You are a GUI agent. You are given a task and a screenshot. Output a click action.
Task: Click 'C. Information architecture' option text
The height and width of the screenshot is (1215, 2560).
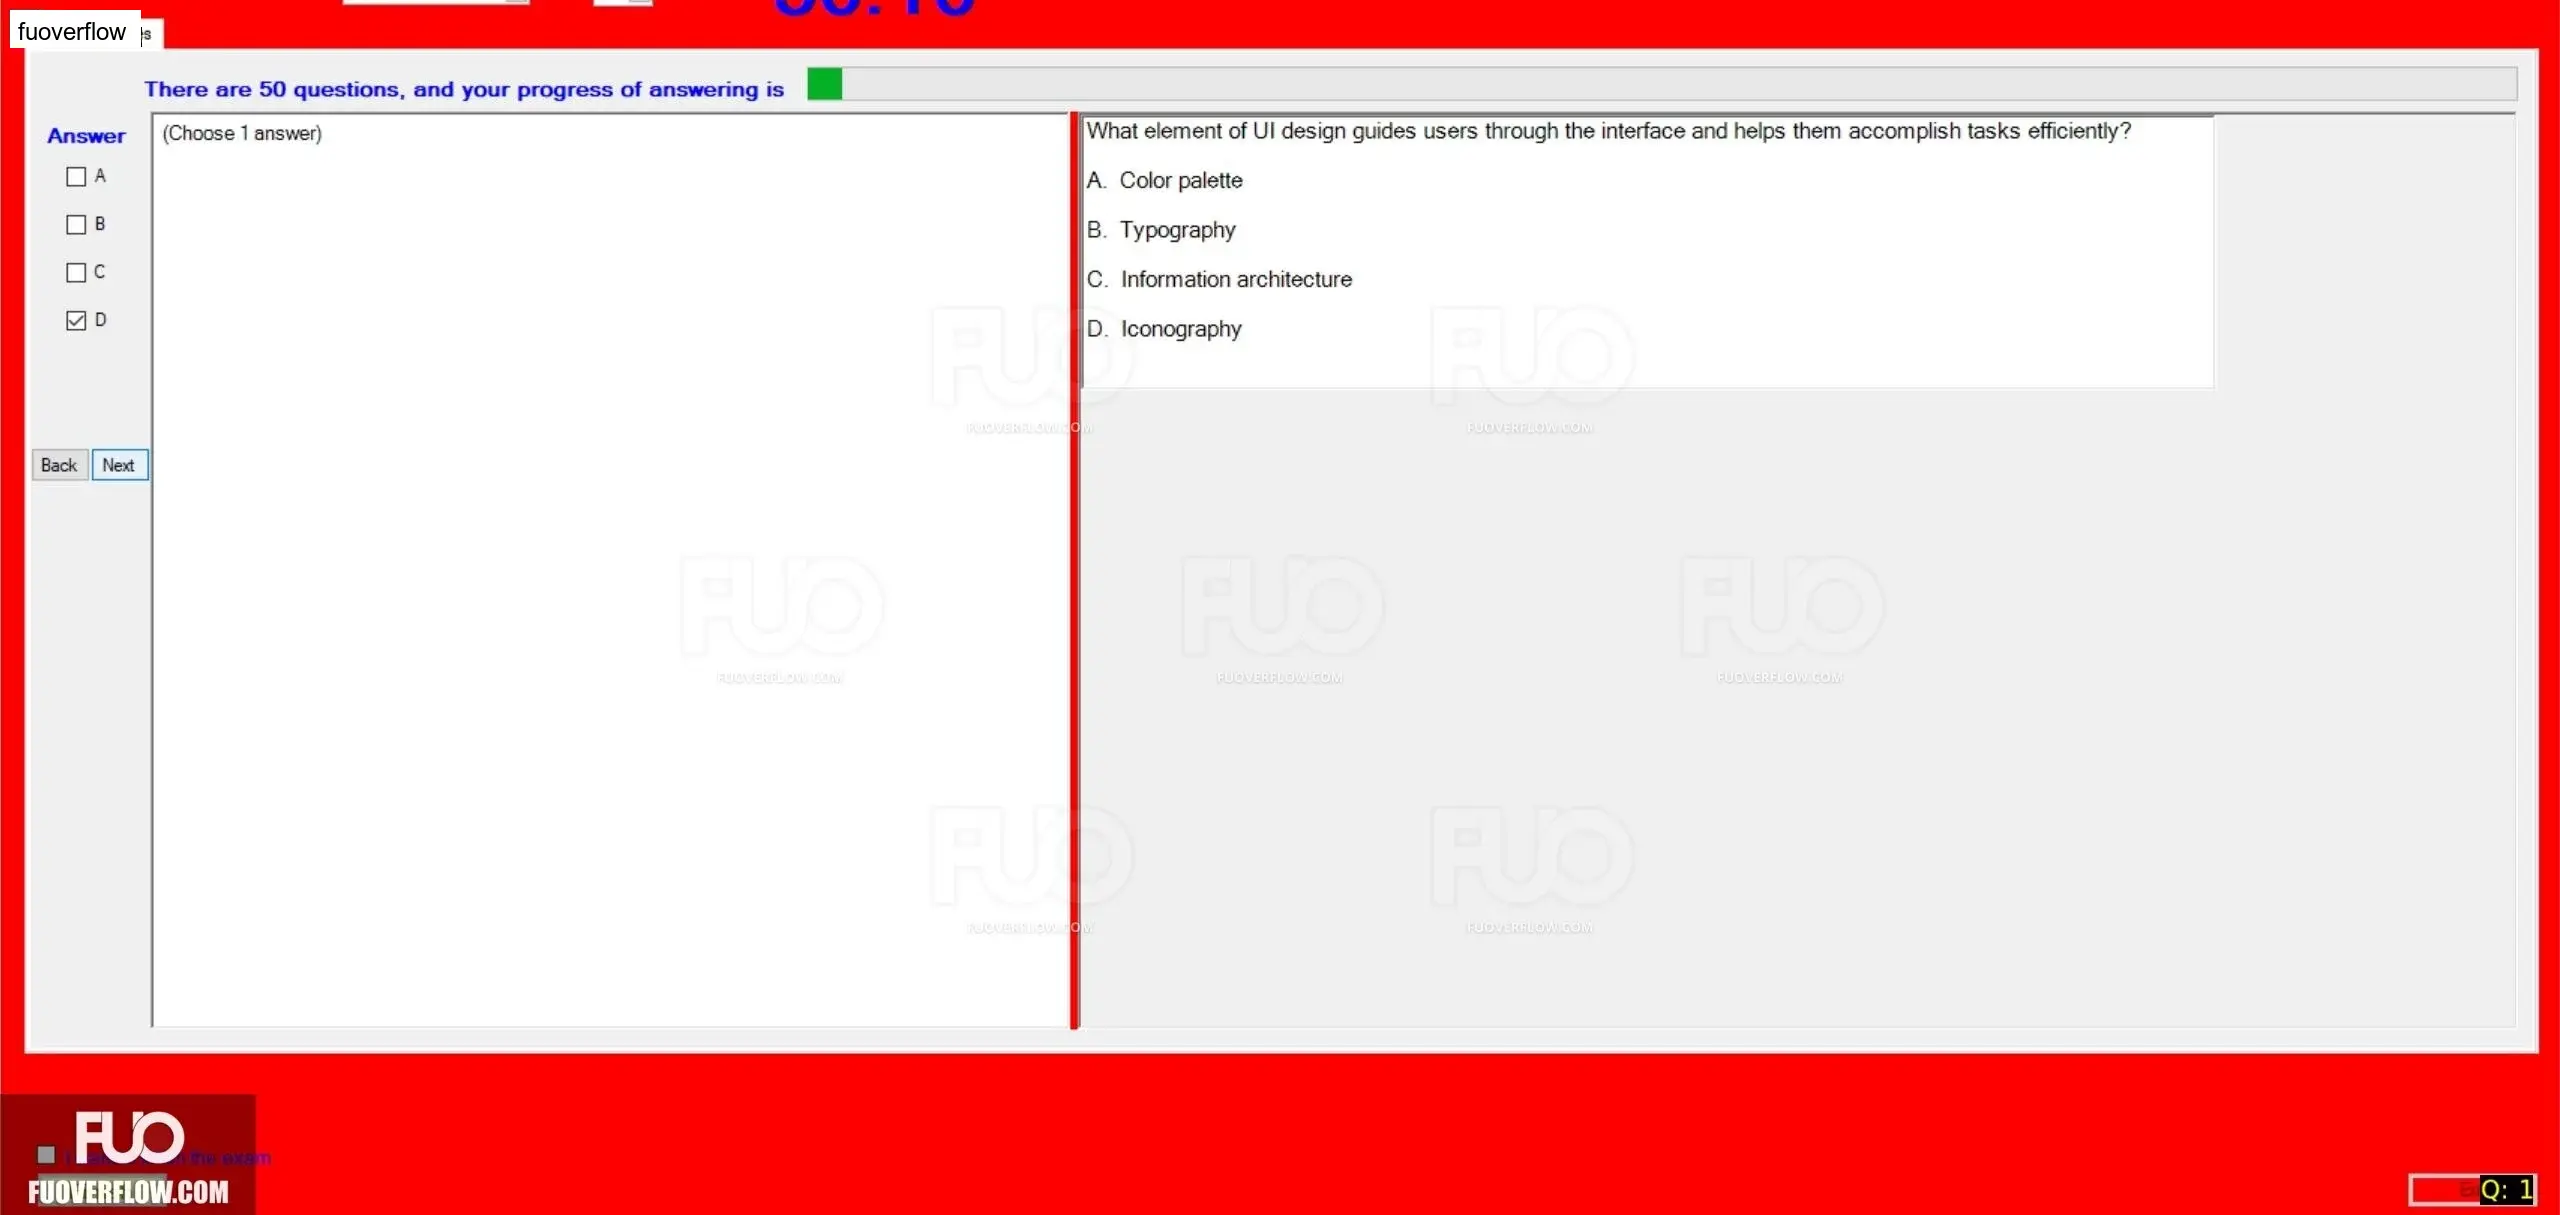(x=1219, y=280)
